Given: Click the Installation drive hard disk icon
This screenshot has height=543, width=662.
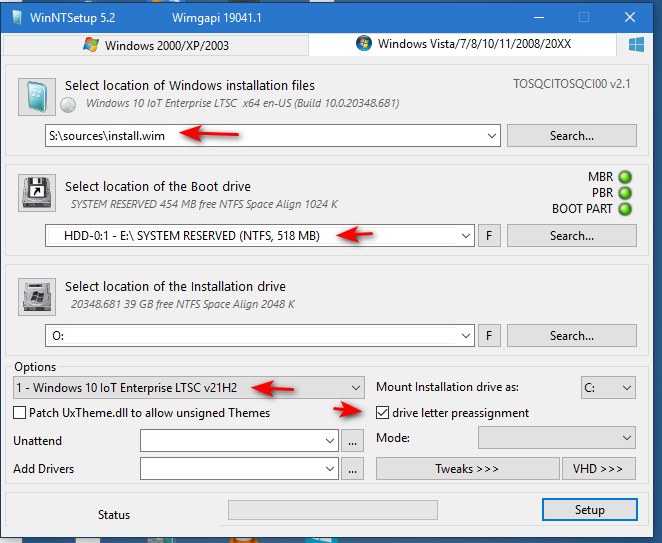Looking at the screenshot, I should pyautogui.click(x=37, y=297).
